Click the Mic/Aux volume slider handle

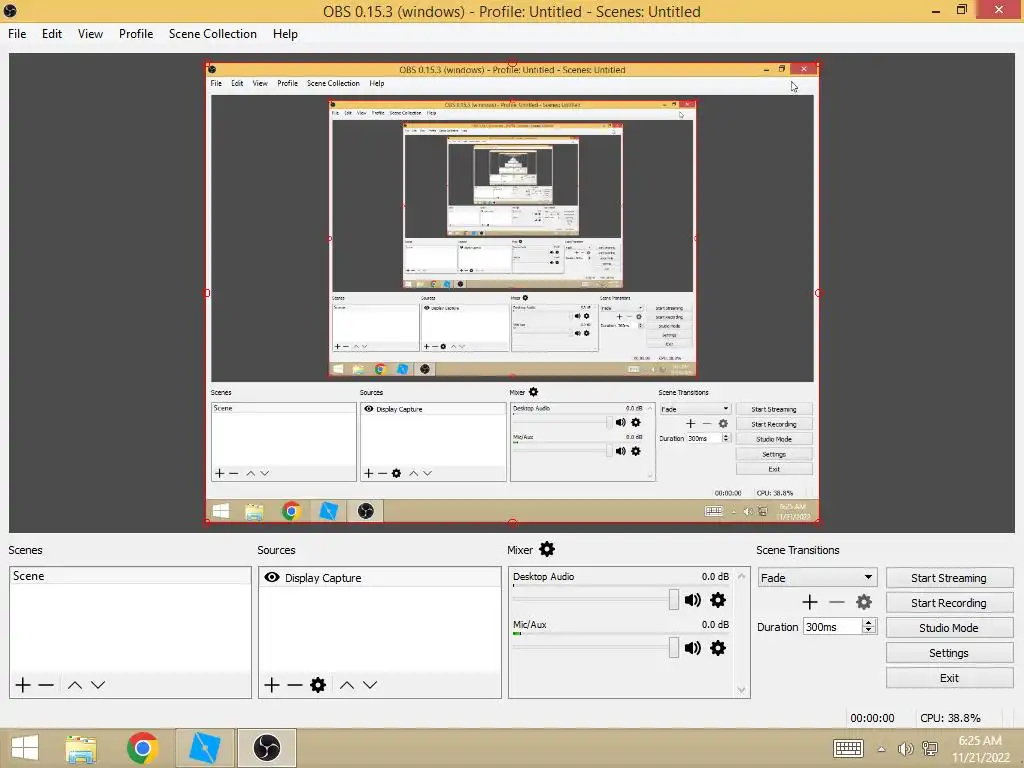click(673, 648)
